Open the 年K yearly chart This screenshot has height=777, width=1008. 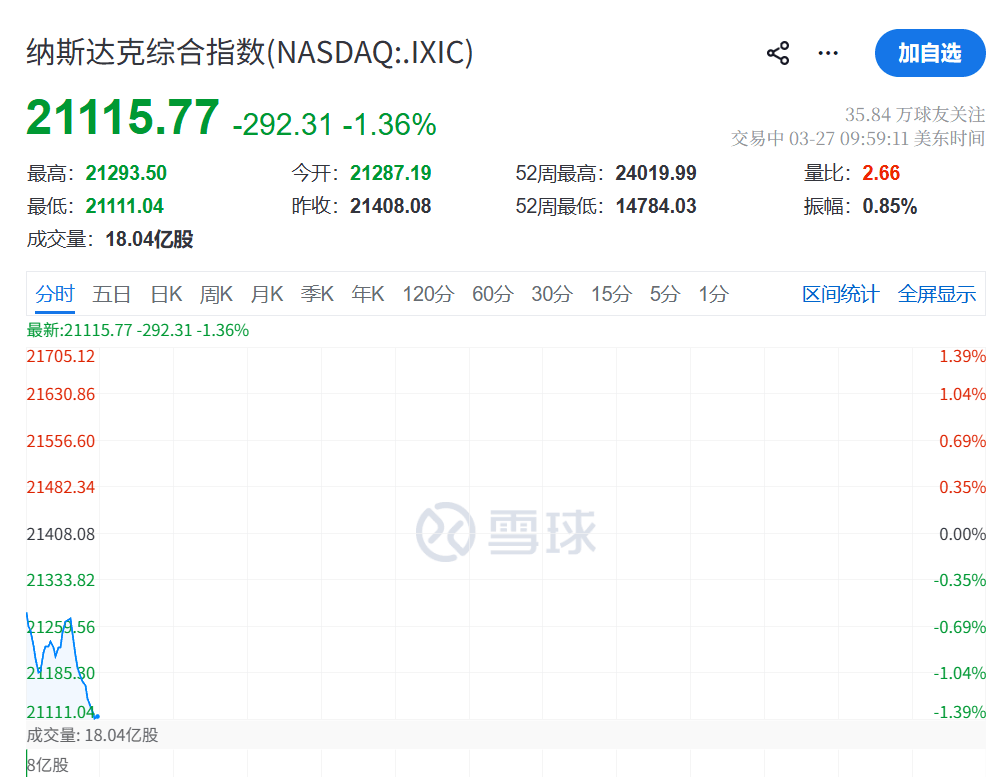368,294
